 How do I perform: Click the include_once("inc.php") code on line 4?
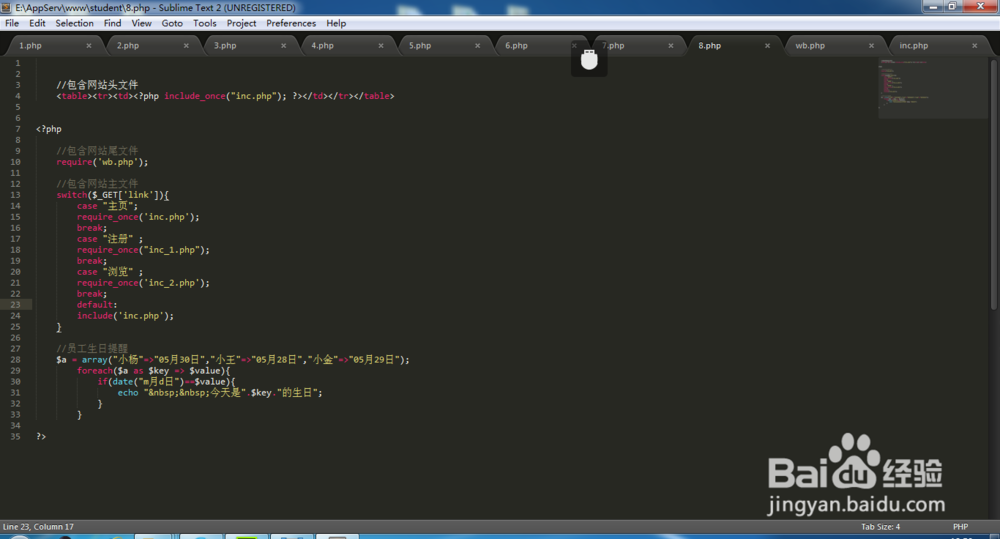[225, 96]
